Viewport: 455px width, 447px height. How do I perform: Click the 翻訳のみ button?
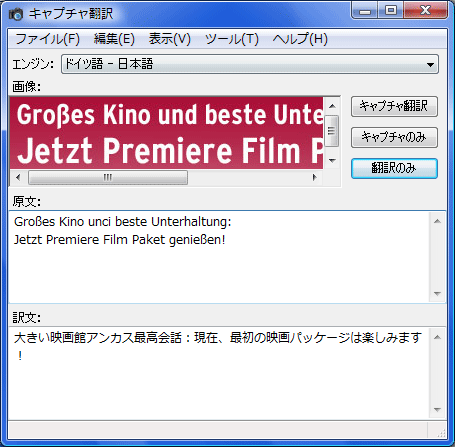[x=394, y=168]
